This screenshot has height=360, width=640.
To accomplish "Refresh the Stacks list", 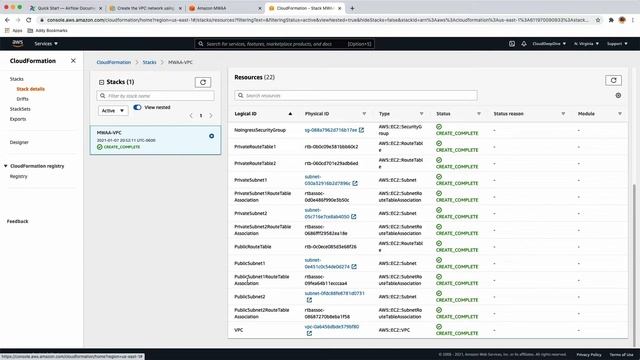I will pos(203,82).
